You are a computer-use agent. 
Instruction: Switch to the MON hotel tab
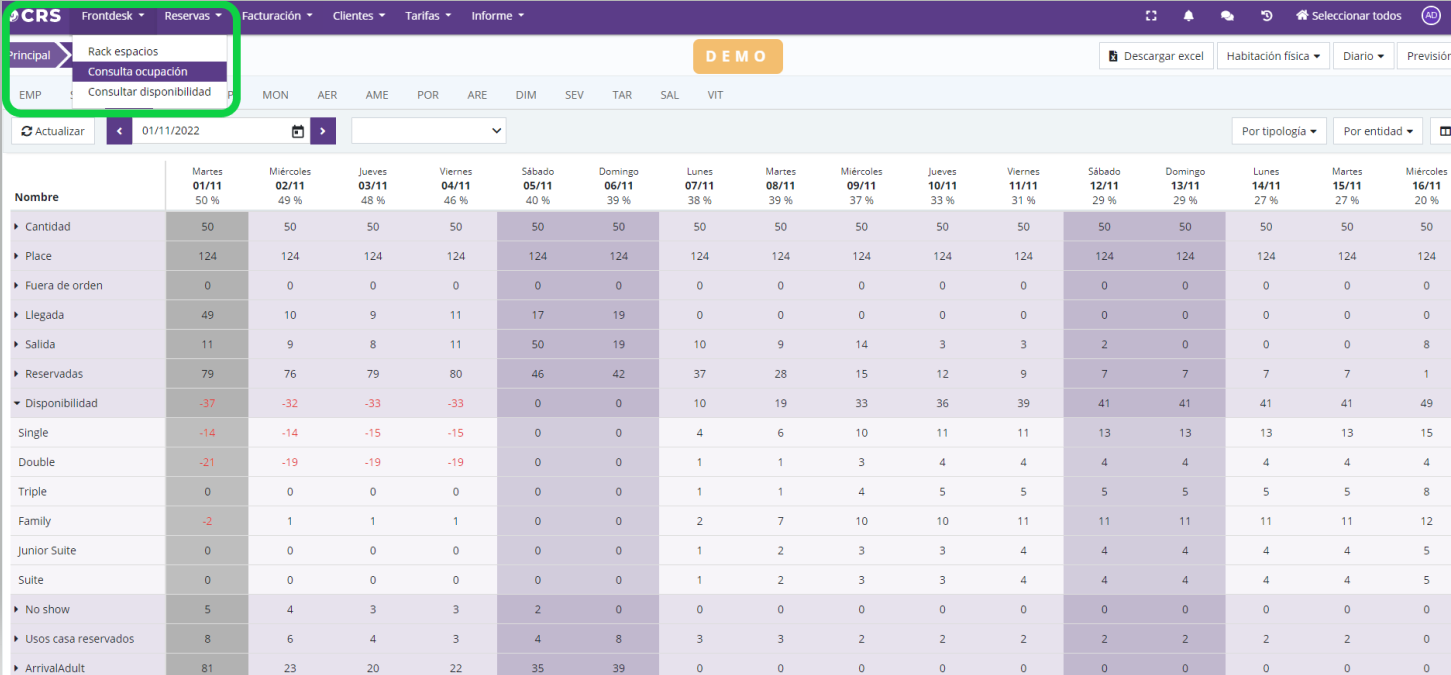(275, 95)
